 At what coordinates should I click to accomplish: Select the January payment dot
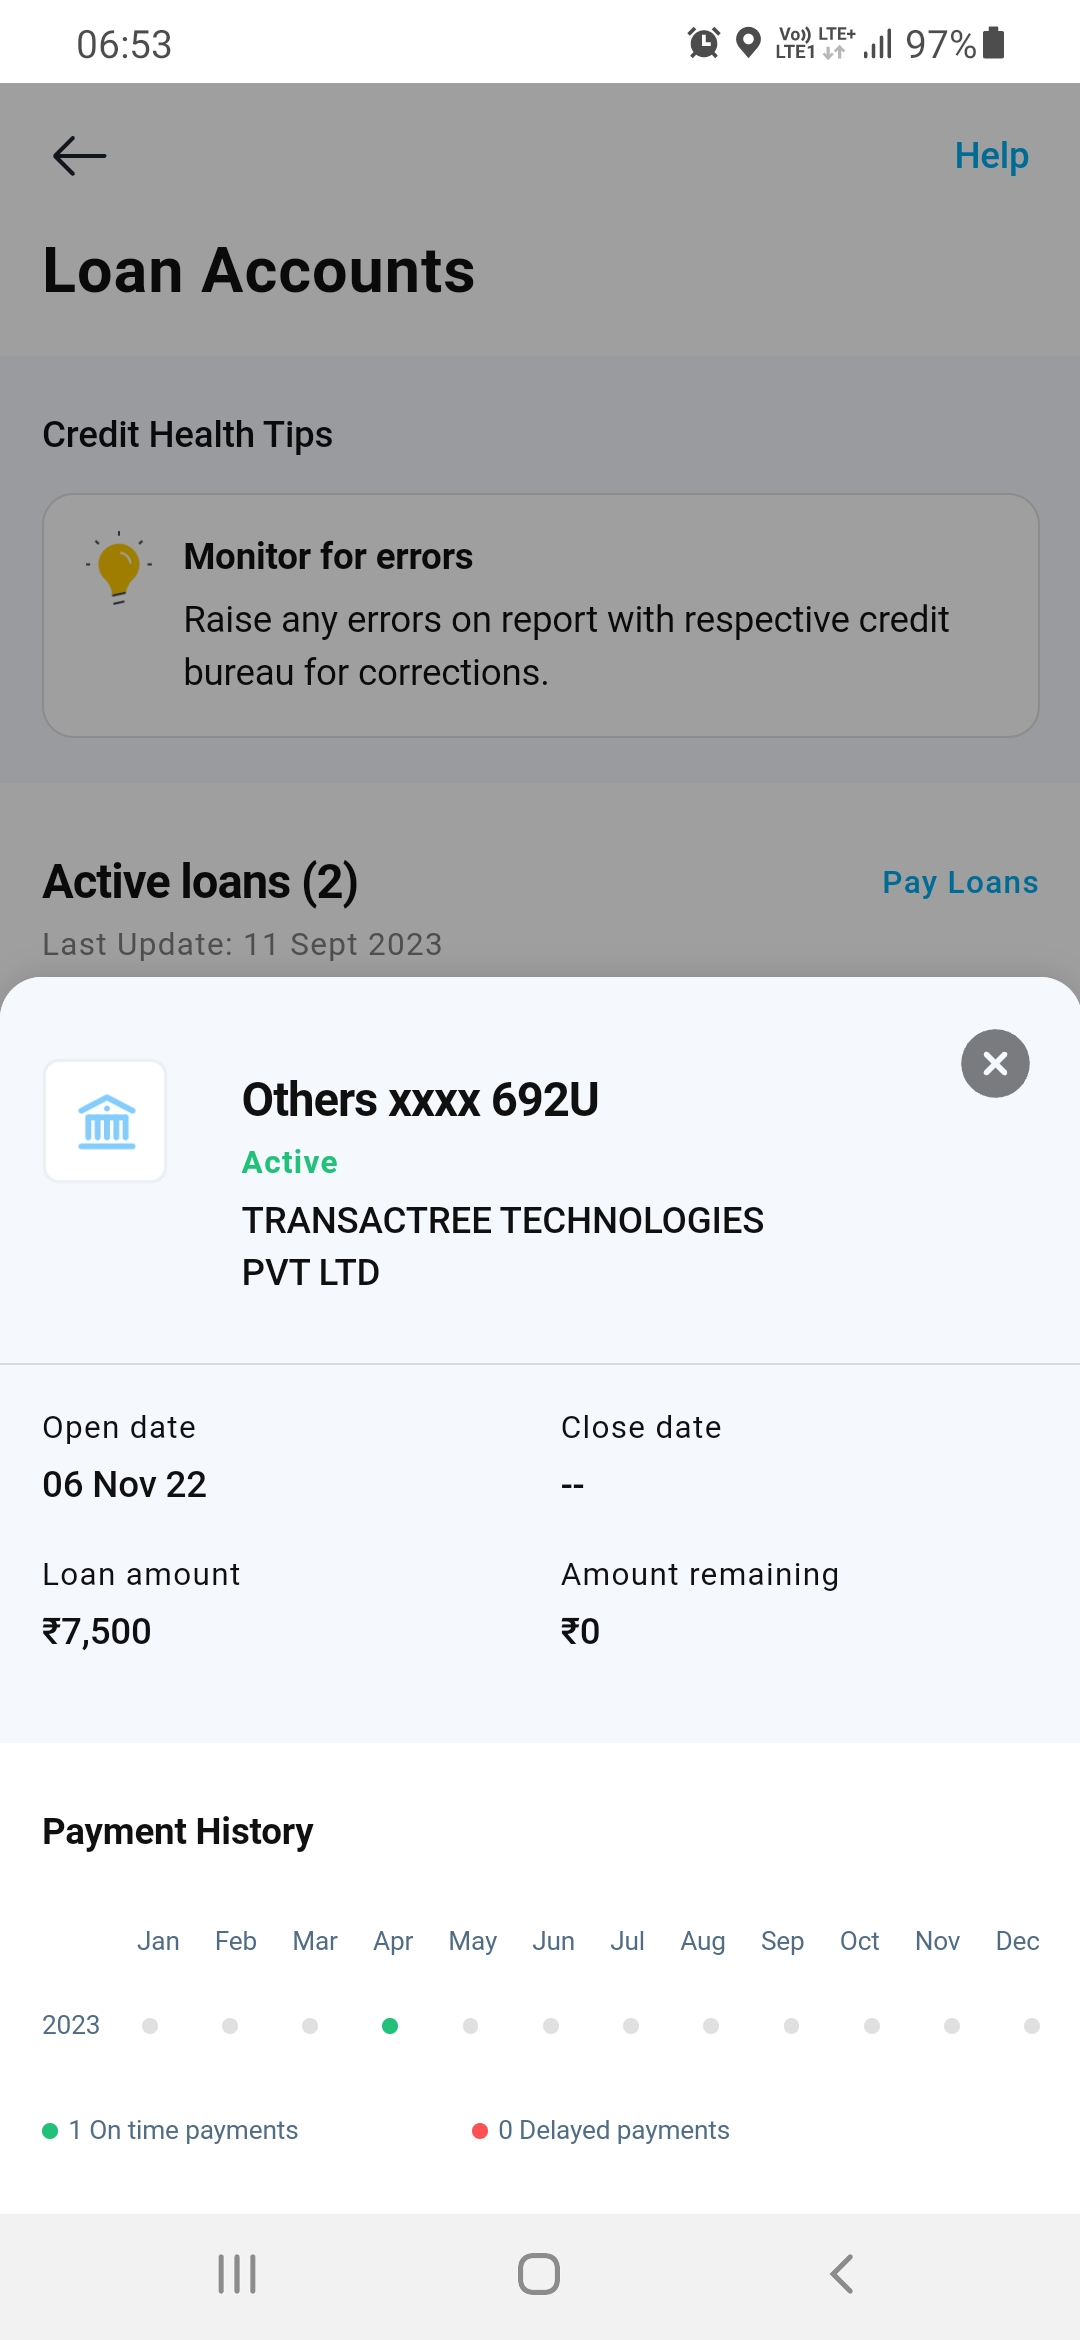click(150, 2026)
